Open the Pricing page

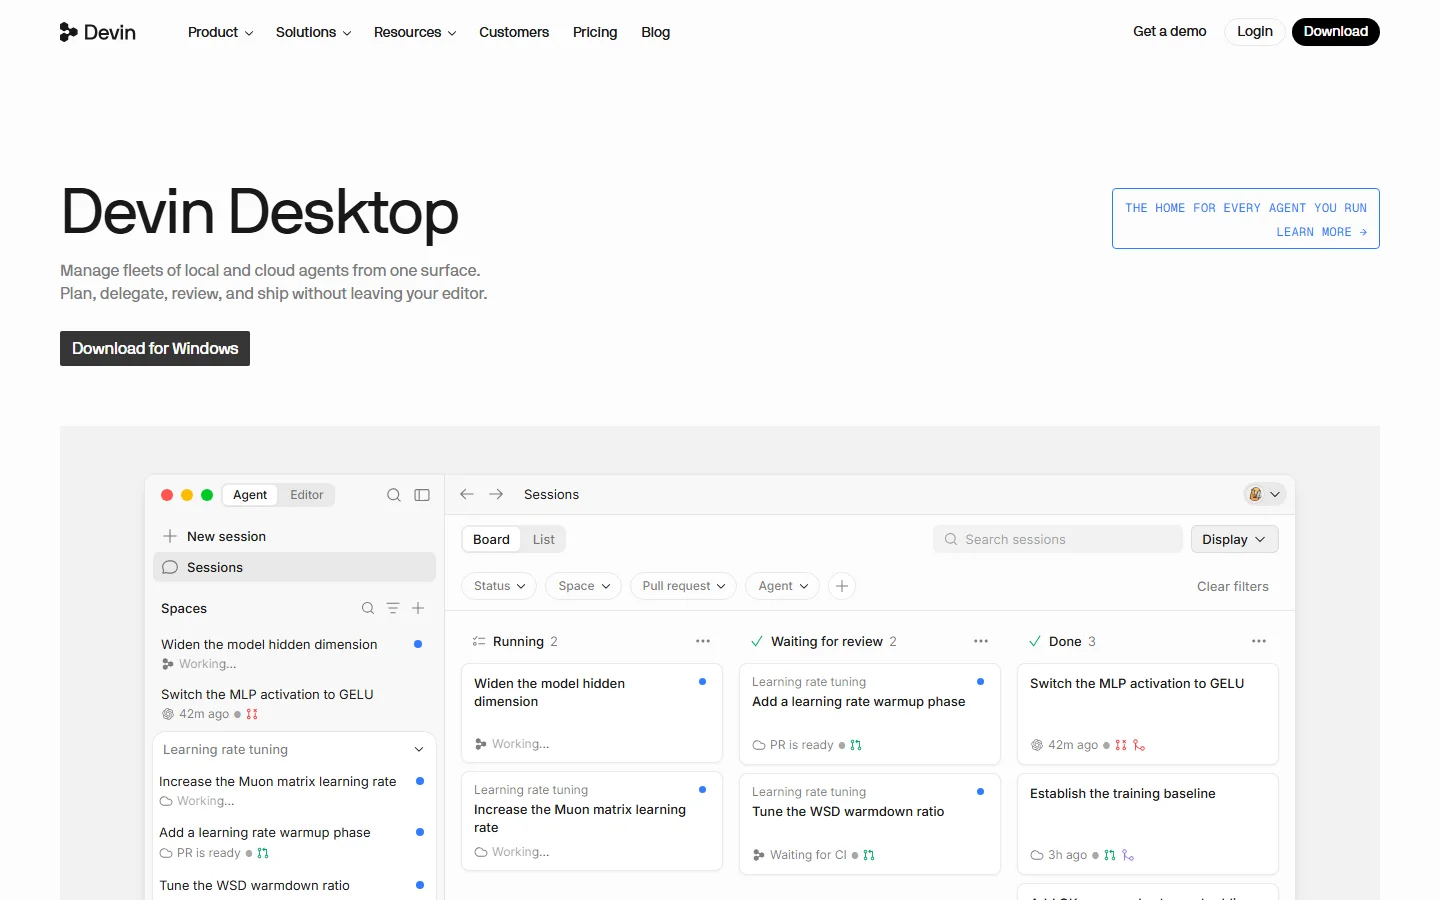[595, 32]
